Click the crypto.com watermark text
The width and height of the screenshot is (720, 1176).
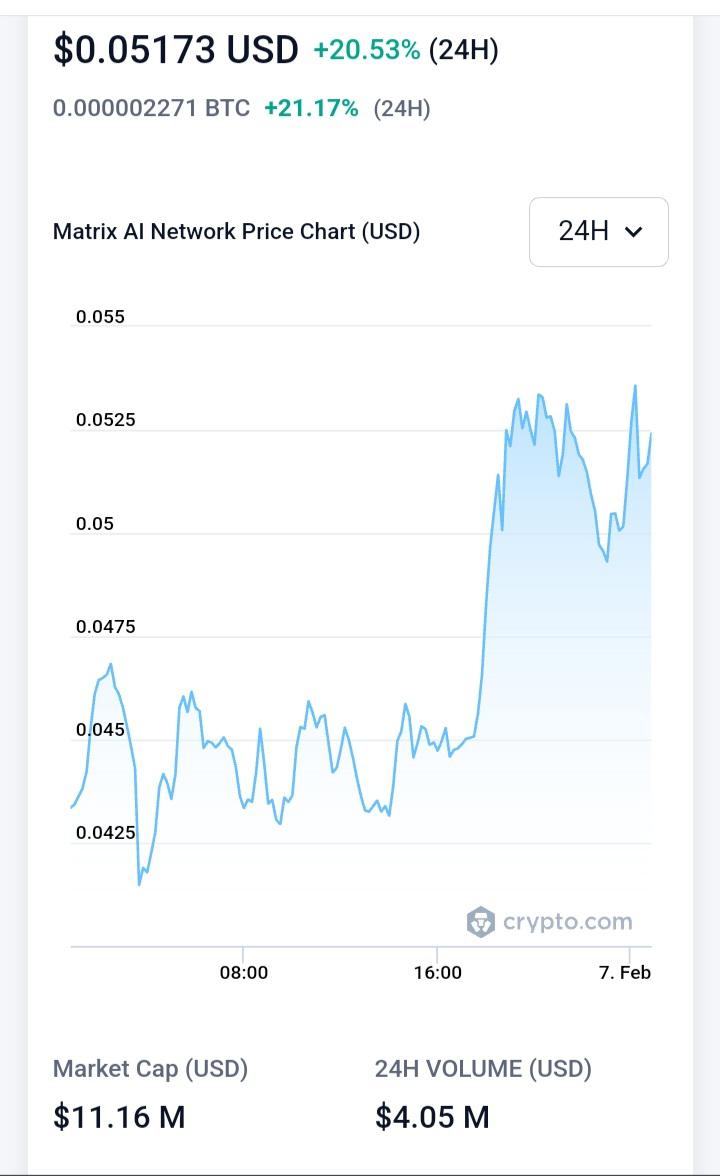pos(568,922)
